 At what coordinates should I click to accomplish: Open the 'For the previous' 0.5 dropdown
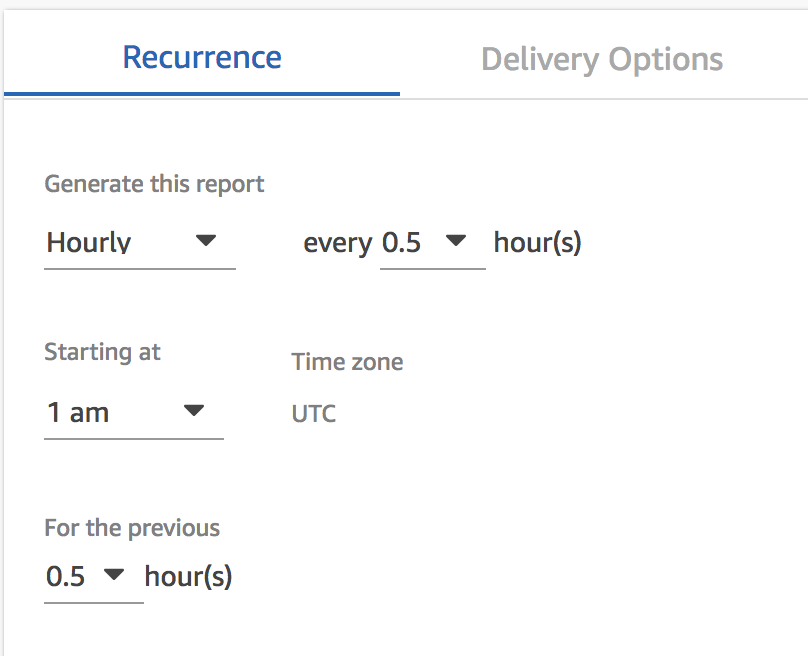94,576
